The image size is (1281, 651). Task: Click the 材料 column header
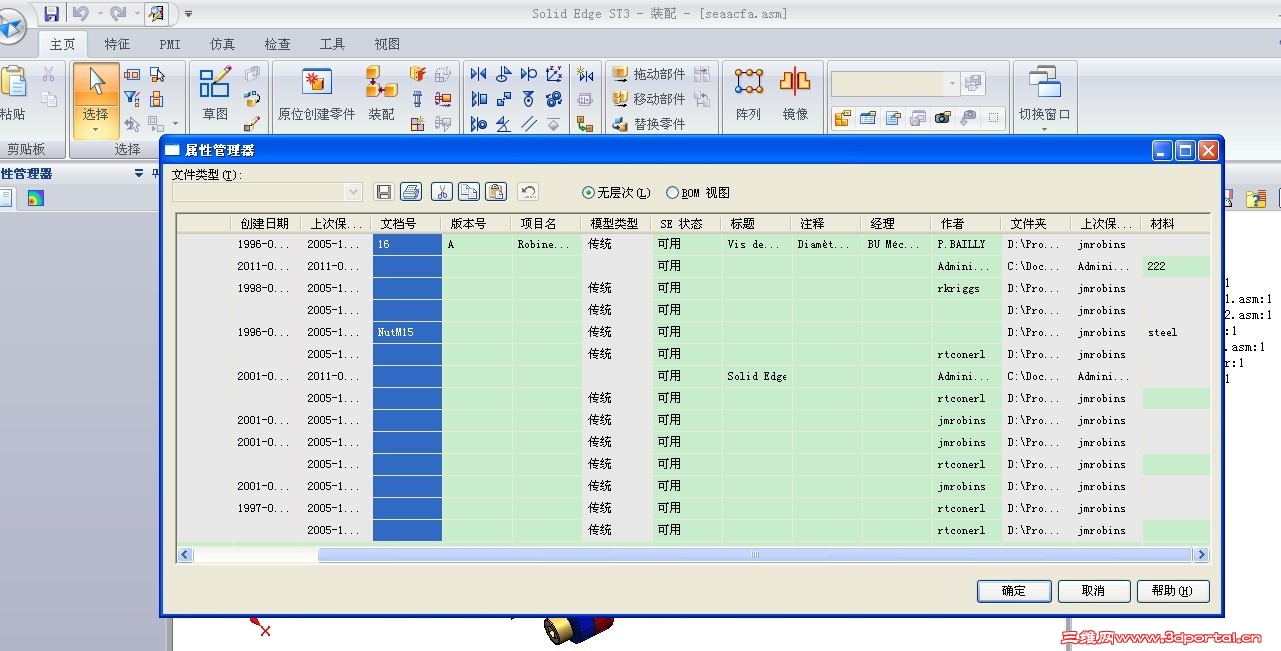coord(1175,224)
